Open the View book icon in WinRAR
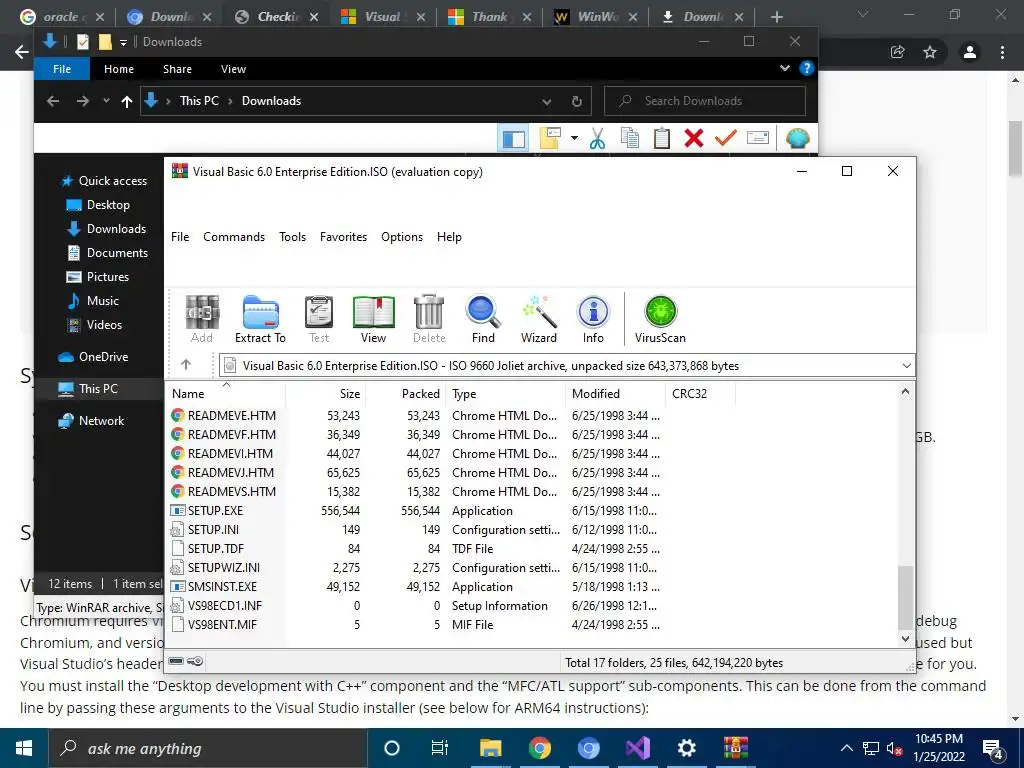1024x768 pixels. pos(374,319)
